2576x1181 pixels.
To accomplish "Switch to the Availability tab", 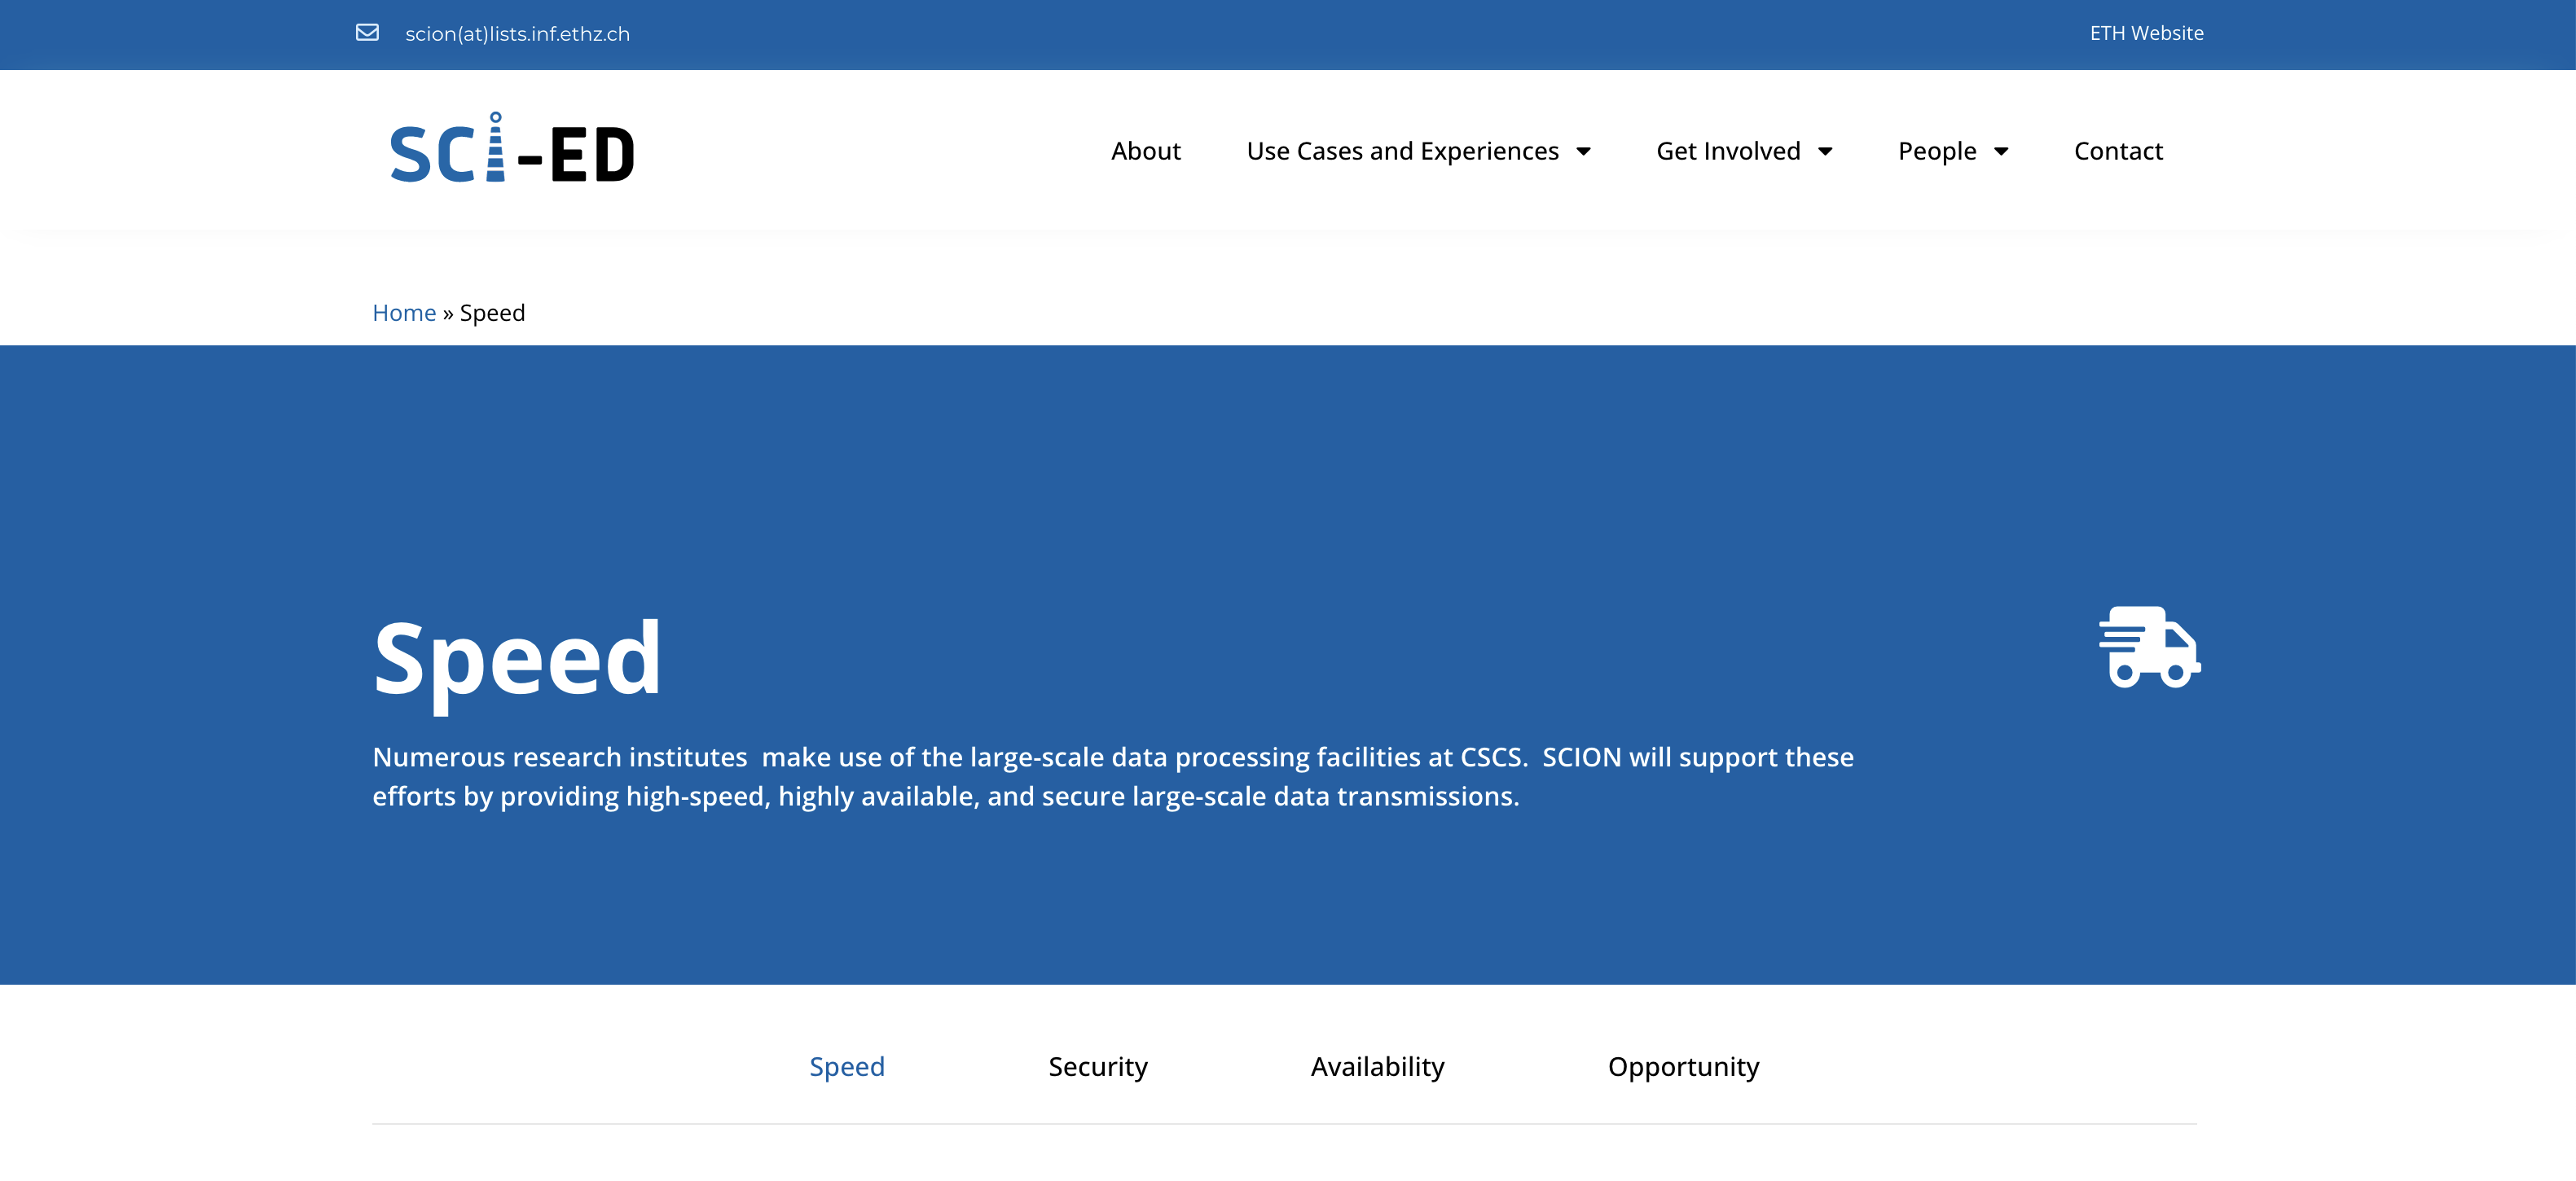I will (1377, 1066).
